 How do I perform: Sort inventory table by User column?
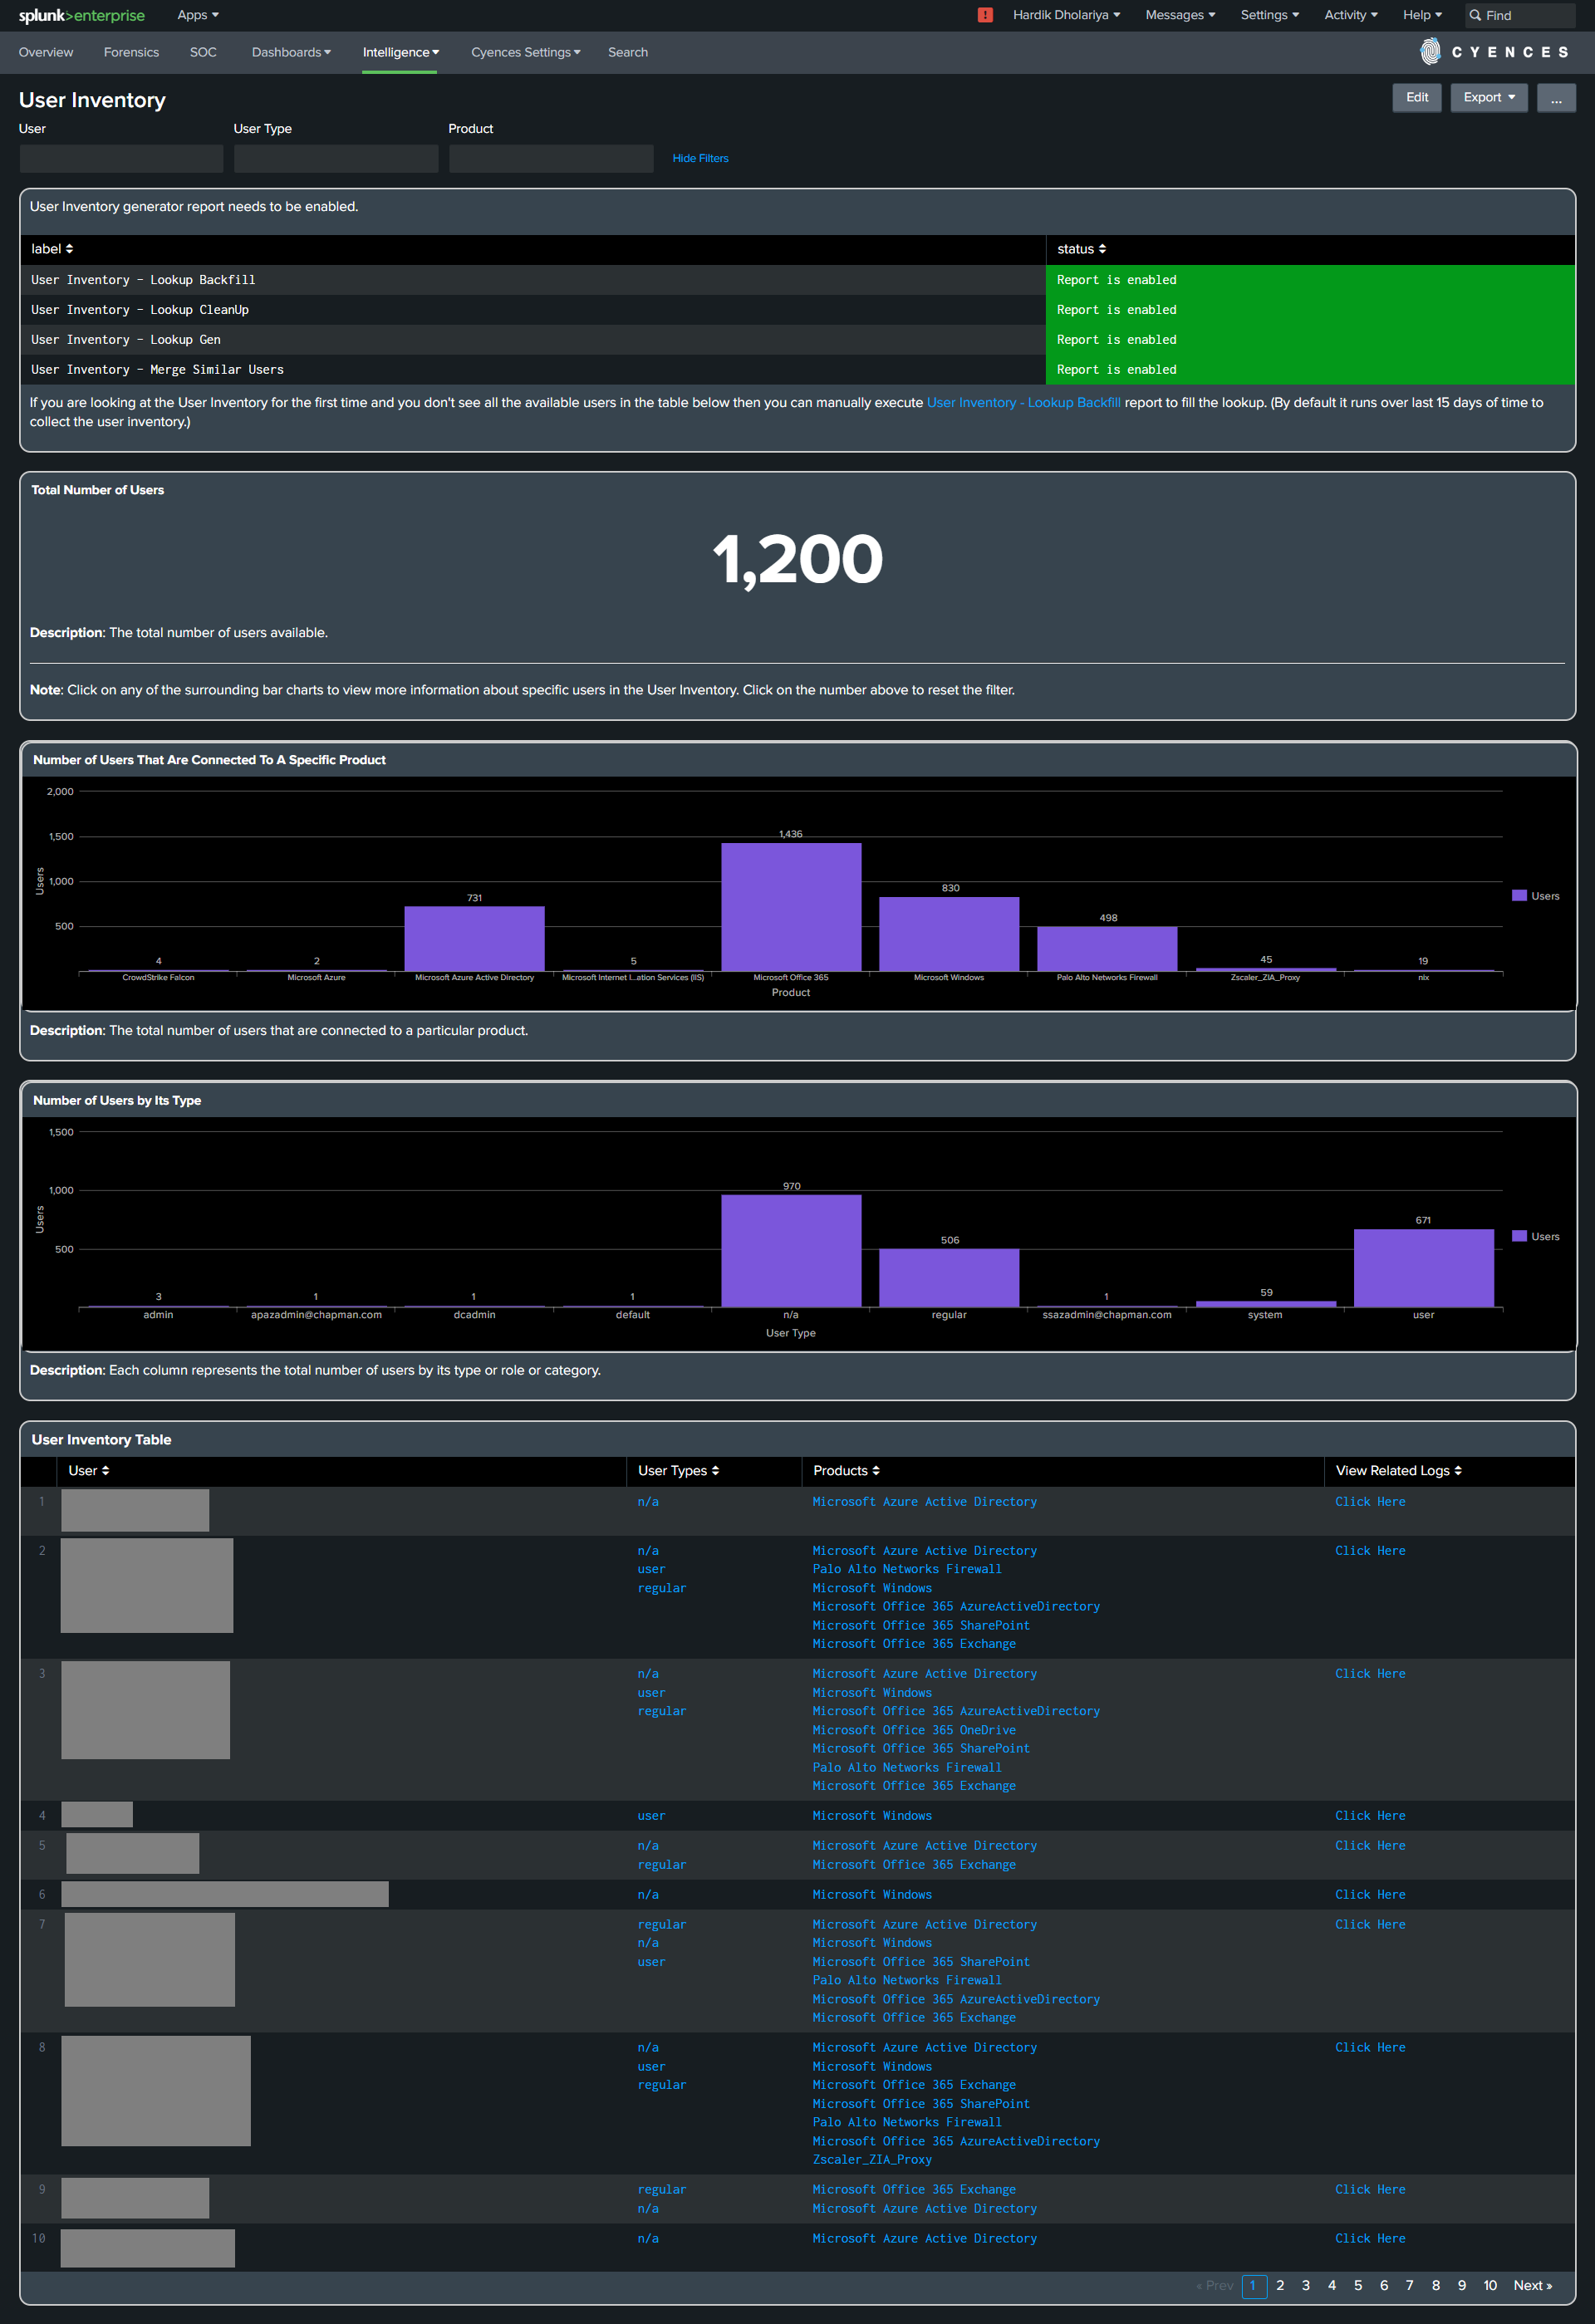(89, 1470)
